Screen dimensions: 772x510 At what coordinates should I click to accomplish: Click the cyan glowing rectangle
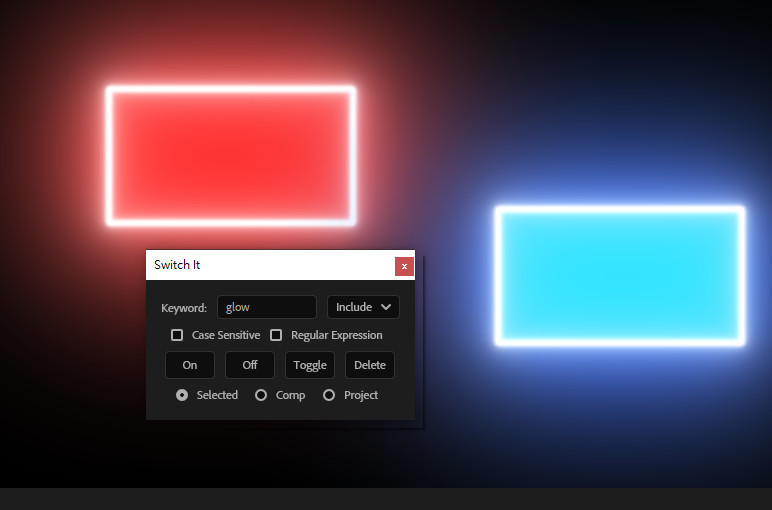[620, 276]
